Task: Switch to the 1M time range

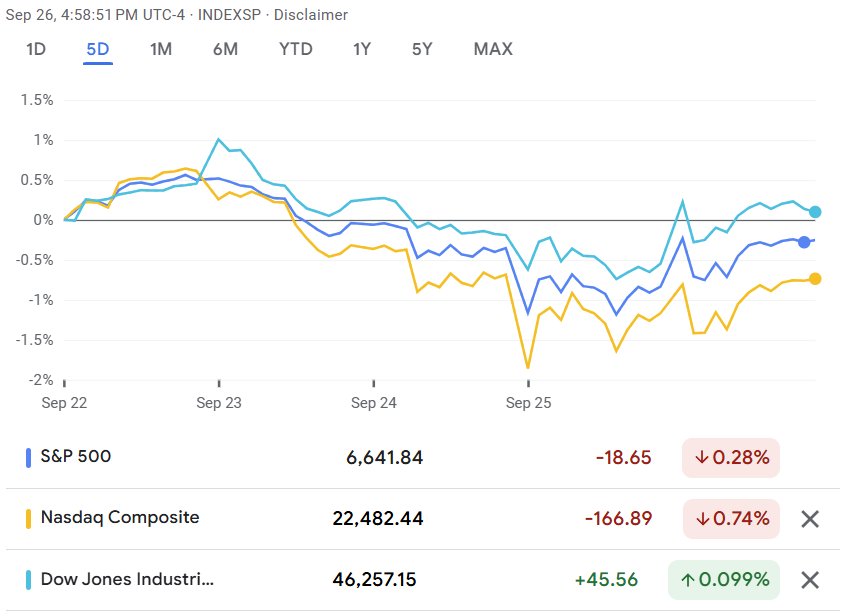Action: (161, 49)
